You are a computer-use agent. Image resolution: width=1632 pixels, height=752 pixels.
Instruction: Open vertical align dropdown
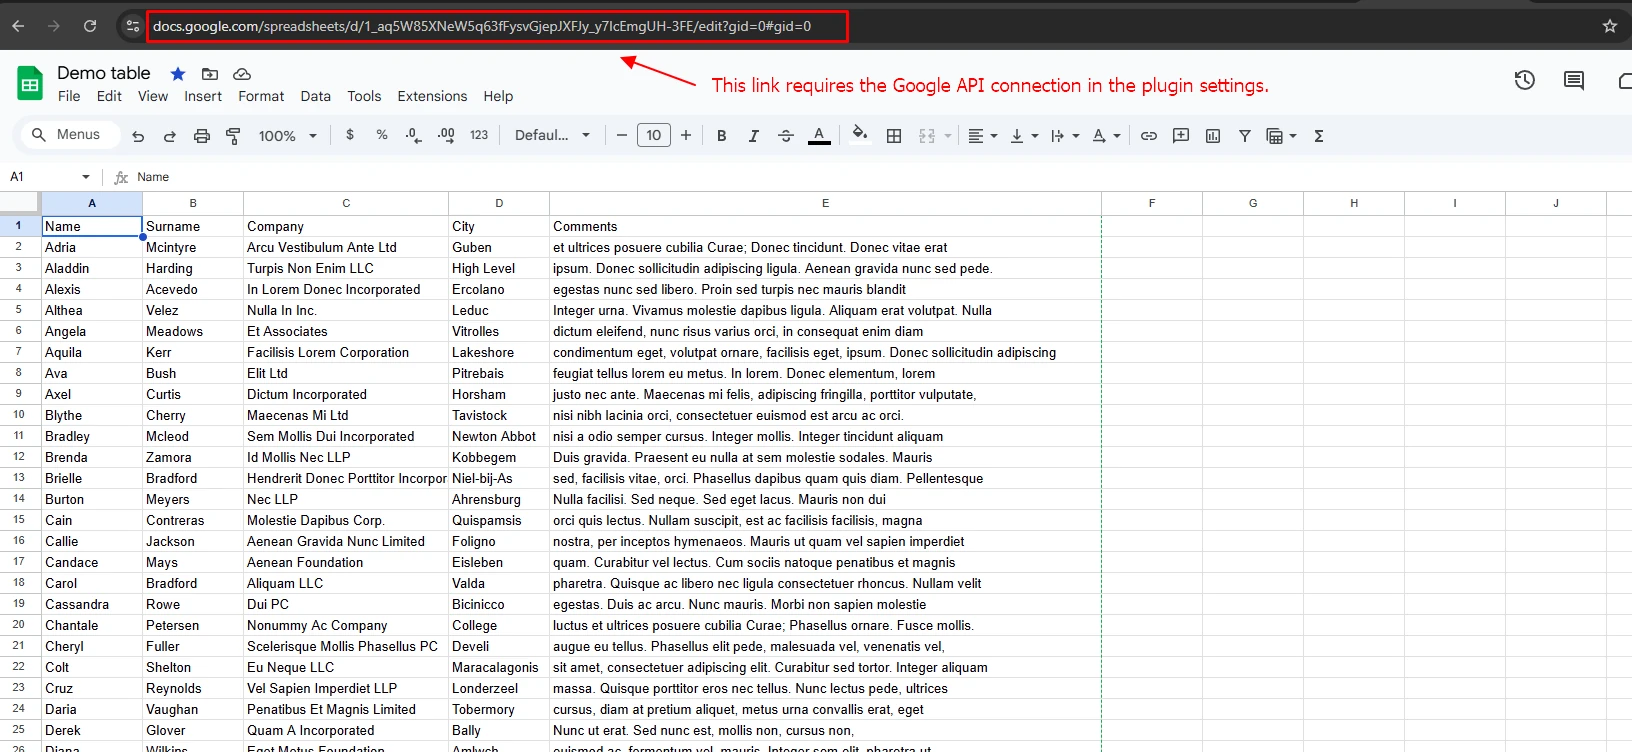point(1024,136)
